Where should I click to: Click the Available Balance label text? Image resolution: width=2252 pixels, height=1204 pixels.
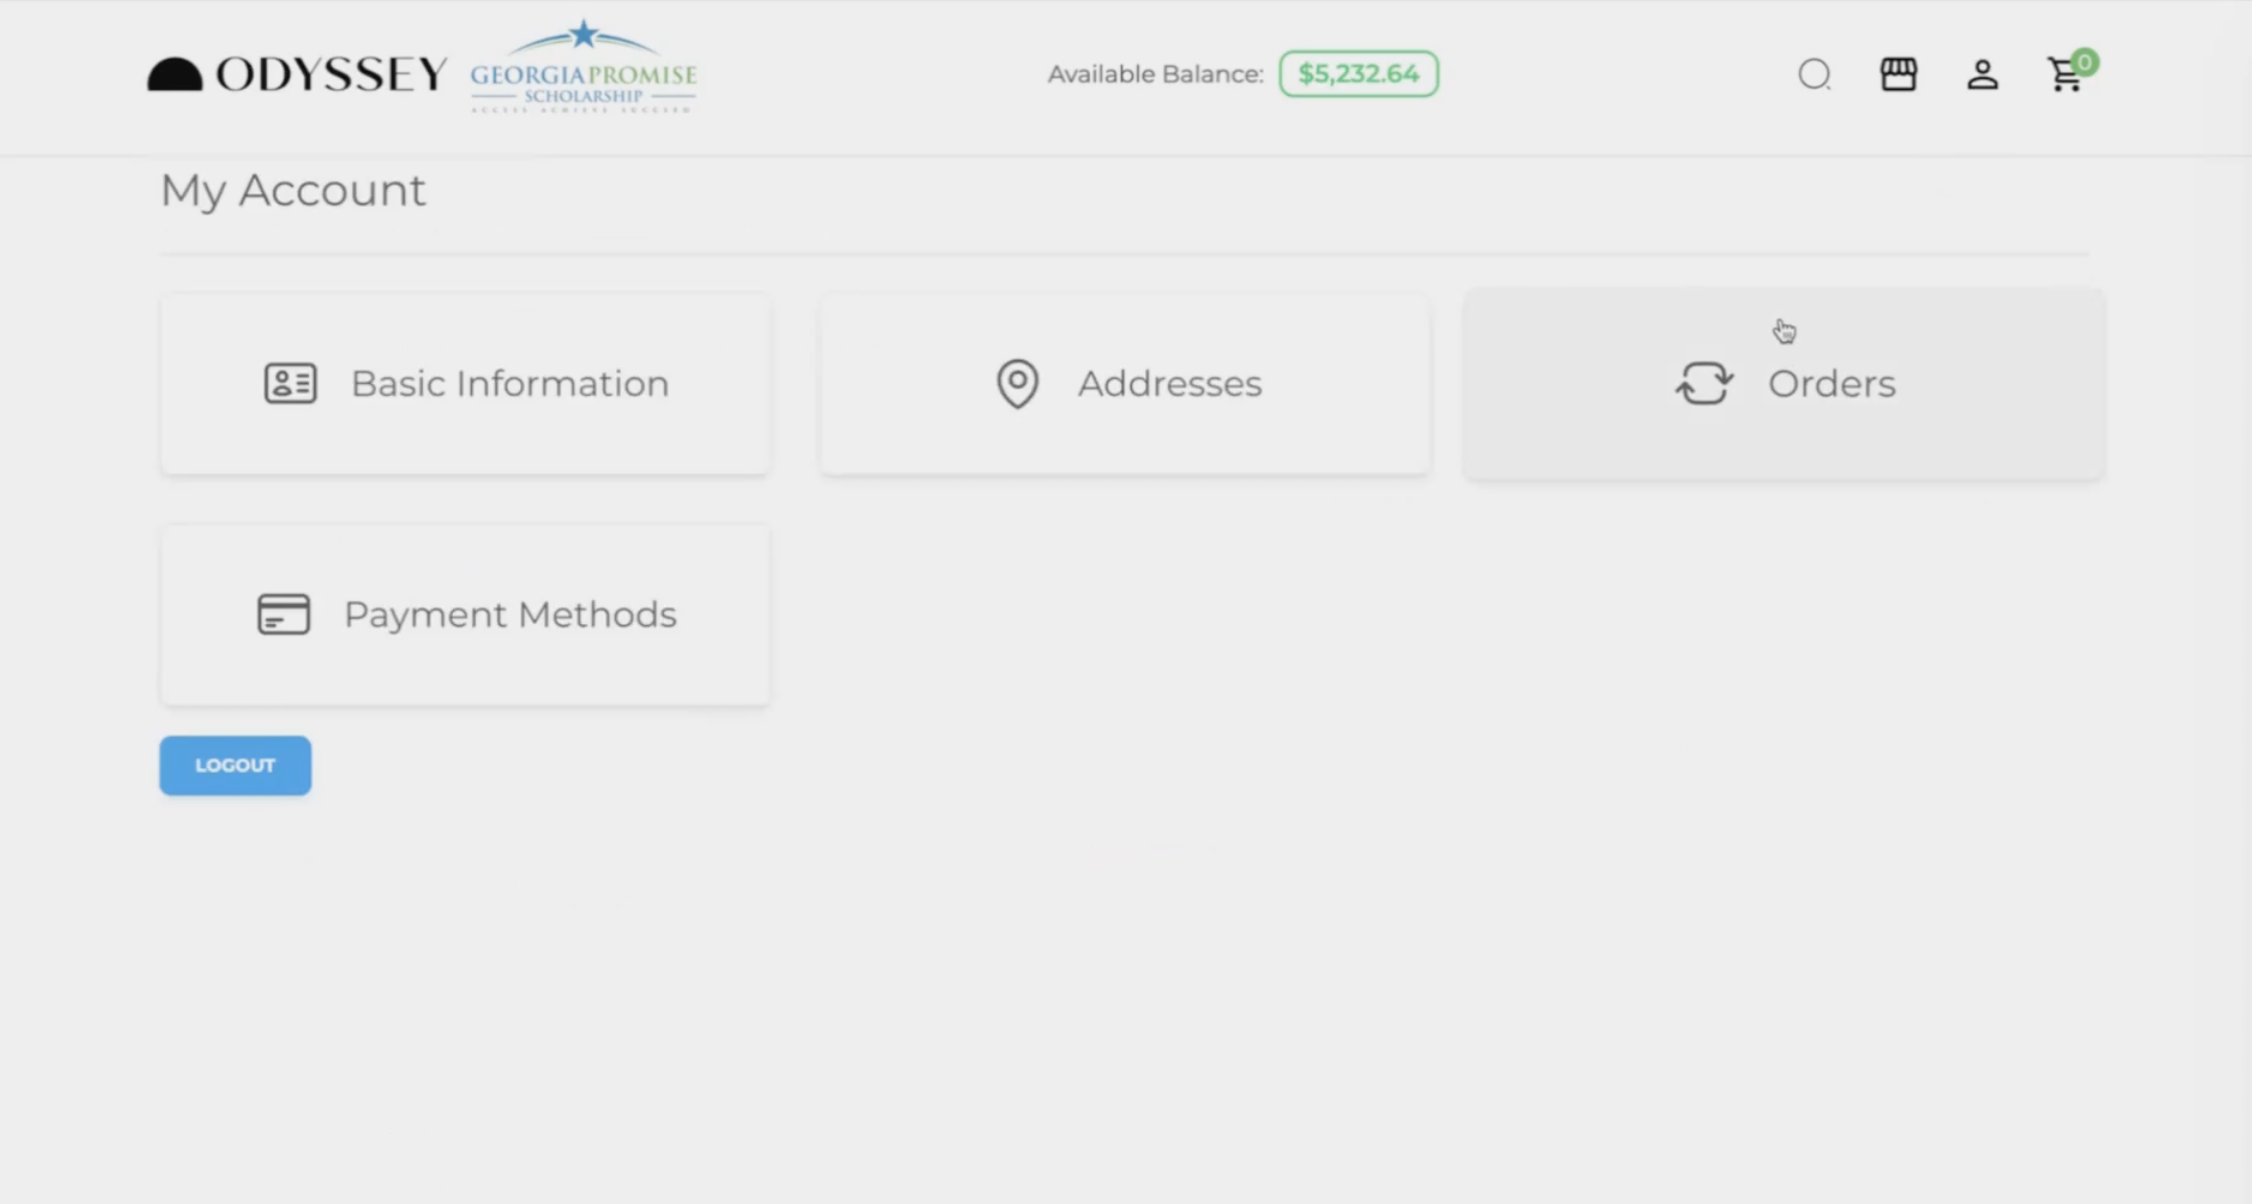[1155, 74]
